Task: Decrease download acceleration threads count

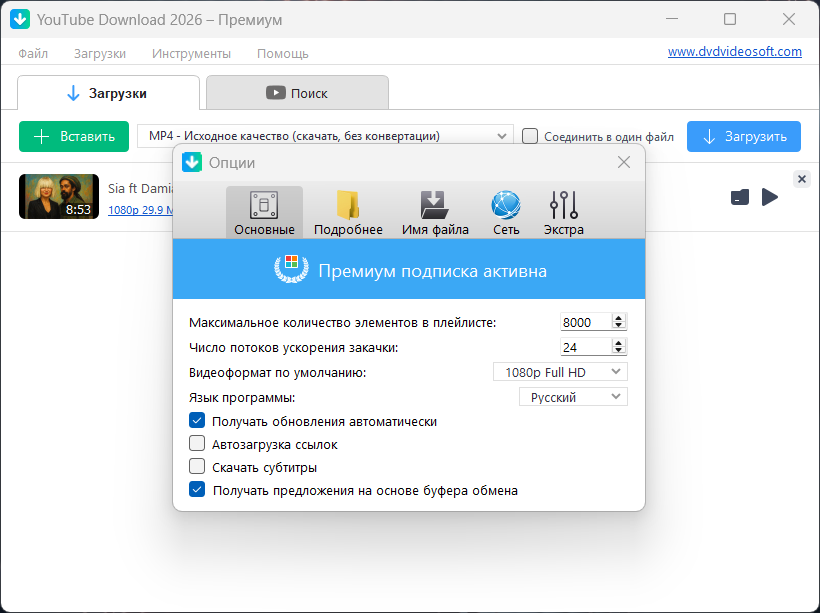Action: [619, 350]
